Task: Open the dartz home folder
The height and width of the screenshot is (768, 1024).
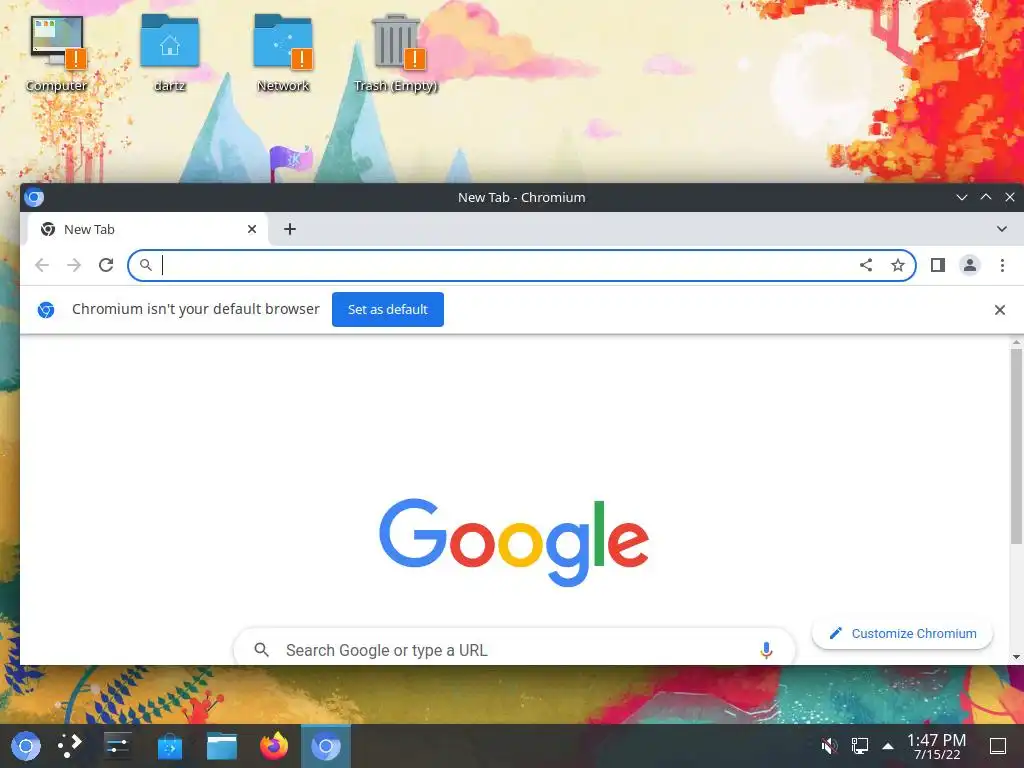Action: pos(170,54)
